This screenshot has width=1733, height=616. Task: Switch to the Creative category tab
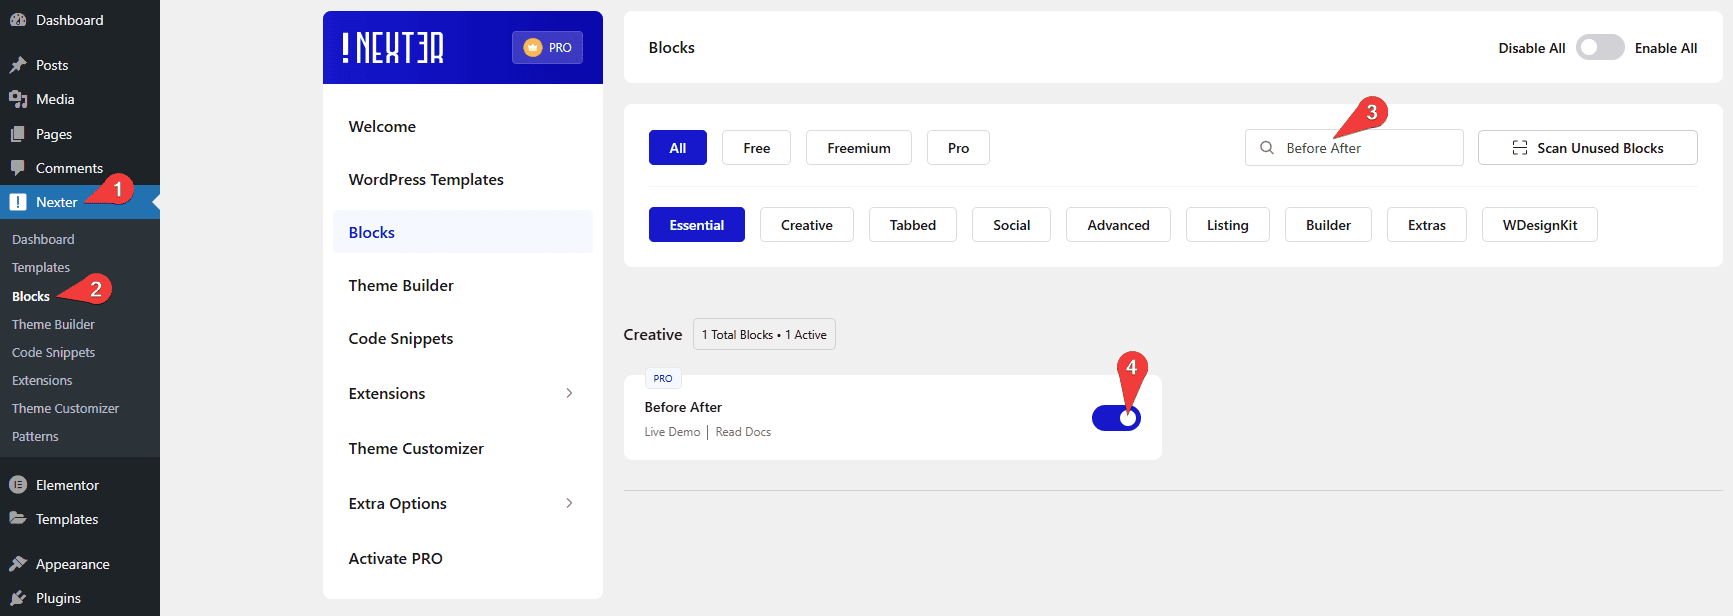(806, 225)
